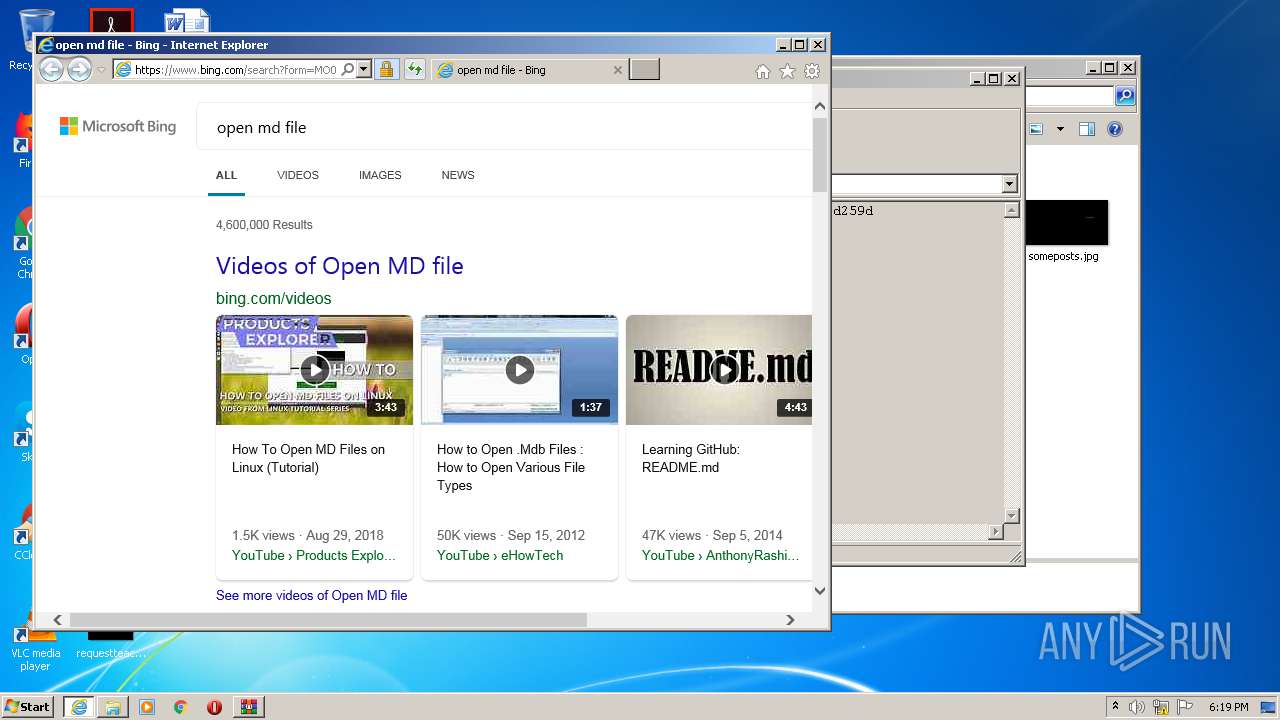The image size is (1280, 720).
Task: Launch Opera from the taskbar
Action: 214,707
